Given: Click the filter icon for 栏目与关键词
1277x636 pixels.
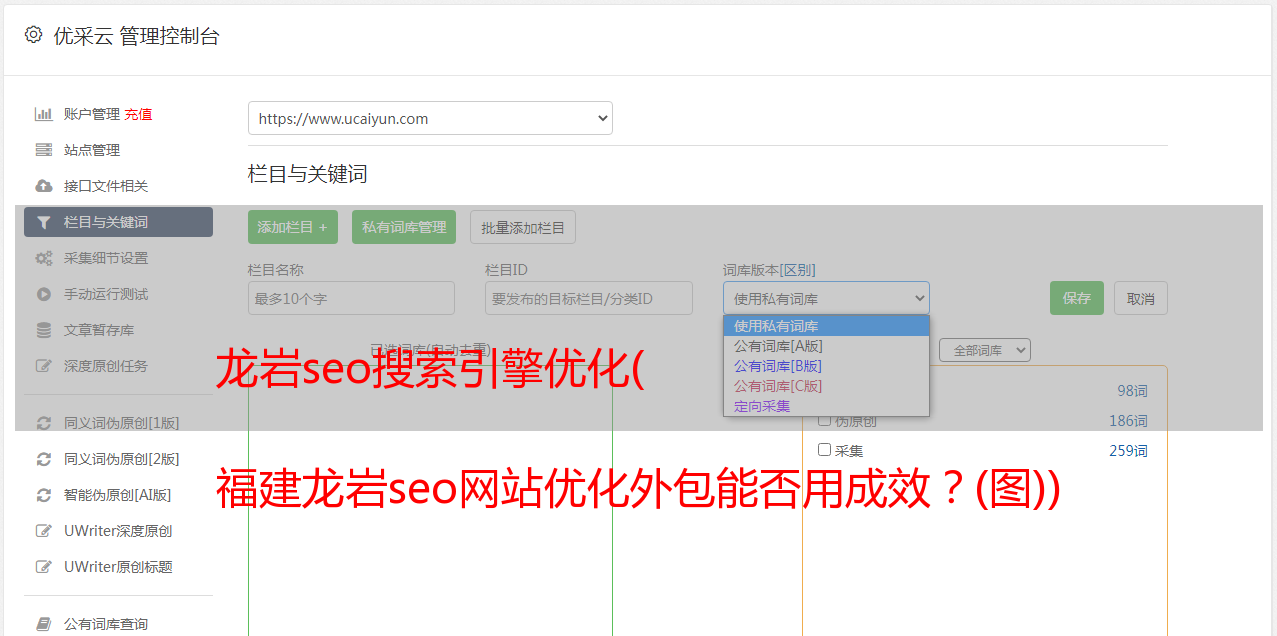Looking at the screenshot, I should click(43, 222).
